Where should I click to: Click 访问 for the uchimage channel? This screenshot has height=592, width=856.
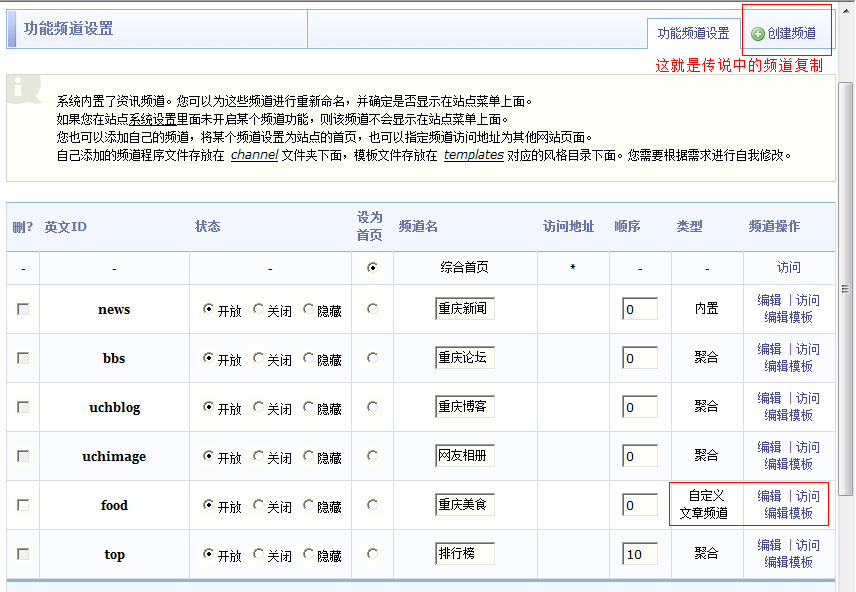(x=807, y=447)
